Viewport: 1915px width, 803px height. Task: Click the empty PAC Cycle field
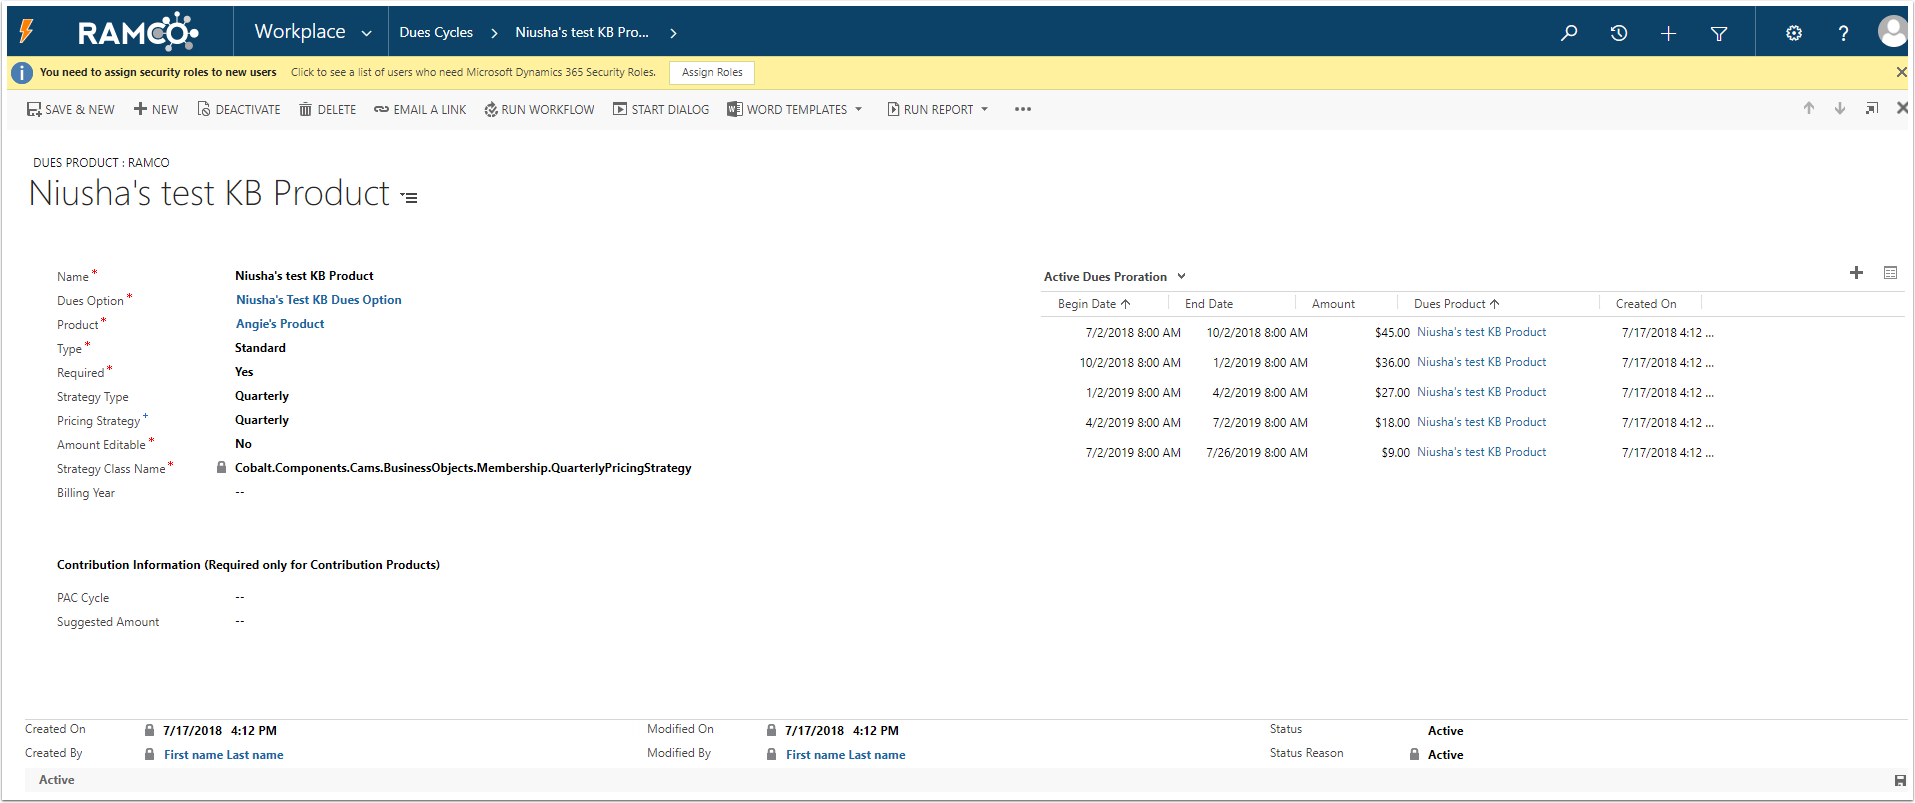[240, 597]
